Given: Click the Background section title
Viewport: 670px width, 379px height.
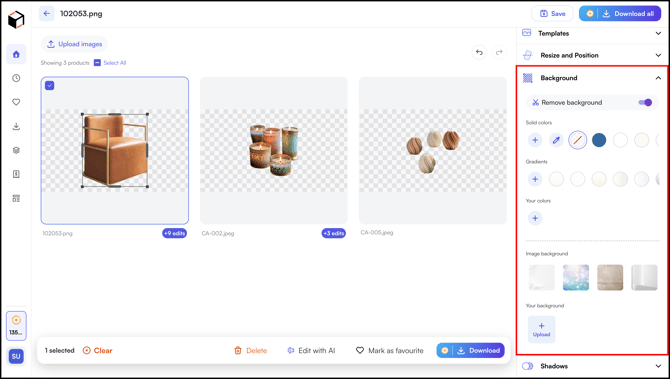Looking at the screenshot, I should (558, 78).
